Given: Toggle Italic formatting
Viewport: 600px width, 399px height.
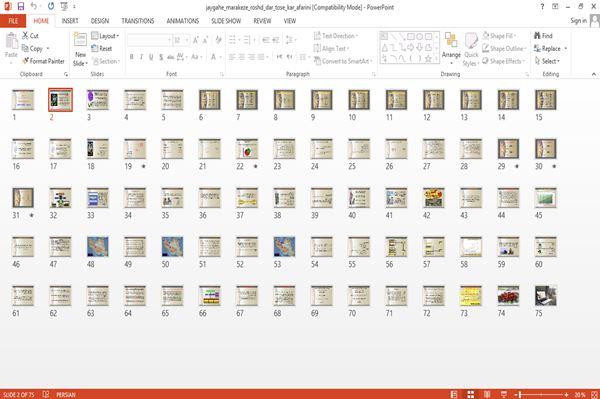Looking at the screenshot, I should 141,57.
